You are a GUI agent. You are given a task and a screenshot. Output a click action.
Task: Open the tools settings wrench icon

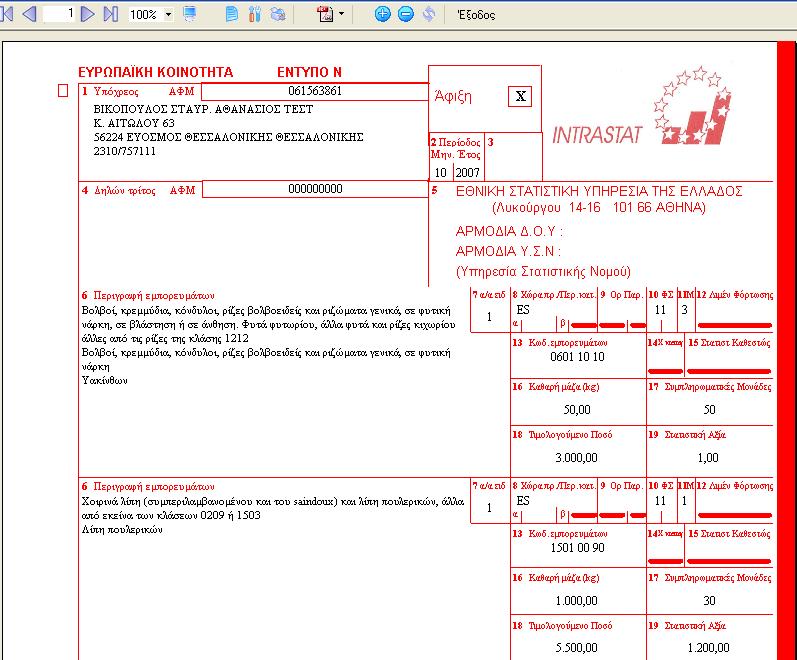coord(255,14)
